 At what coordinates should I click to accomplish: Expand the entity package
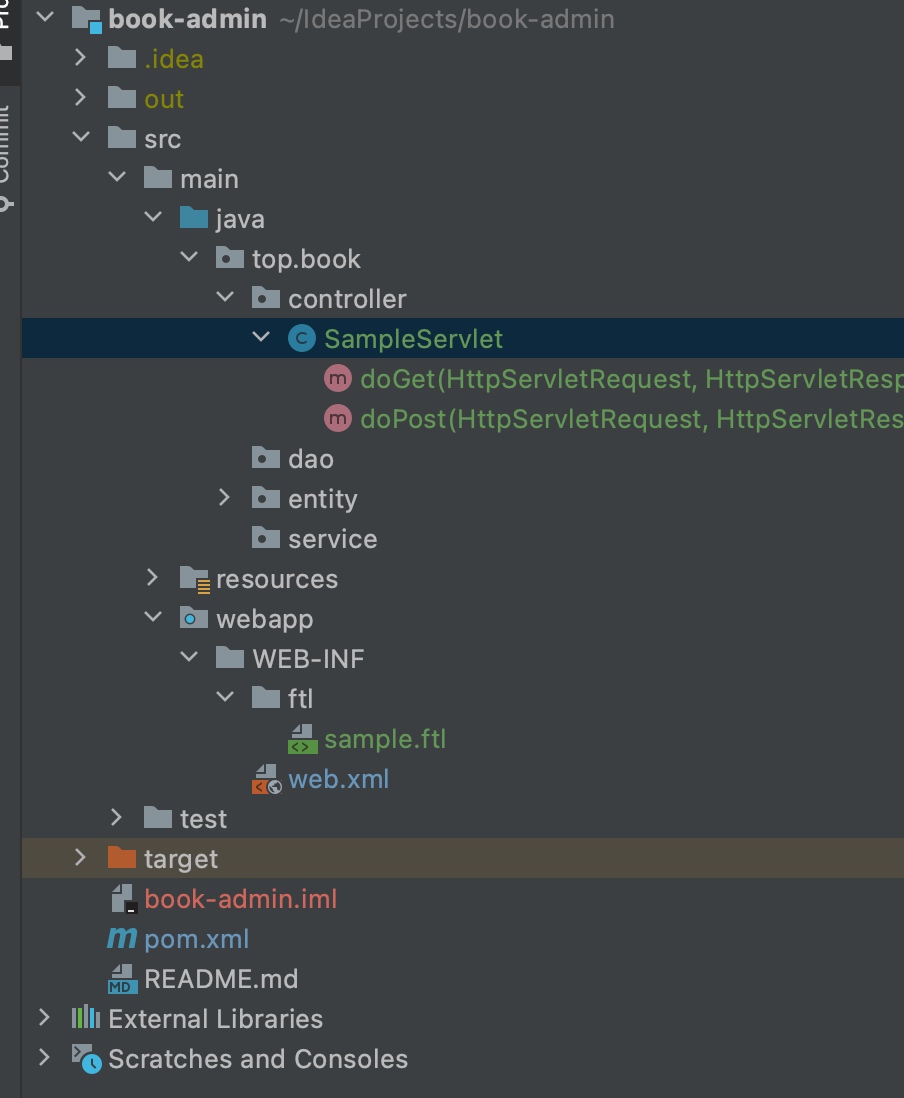(x=225, y=498)
